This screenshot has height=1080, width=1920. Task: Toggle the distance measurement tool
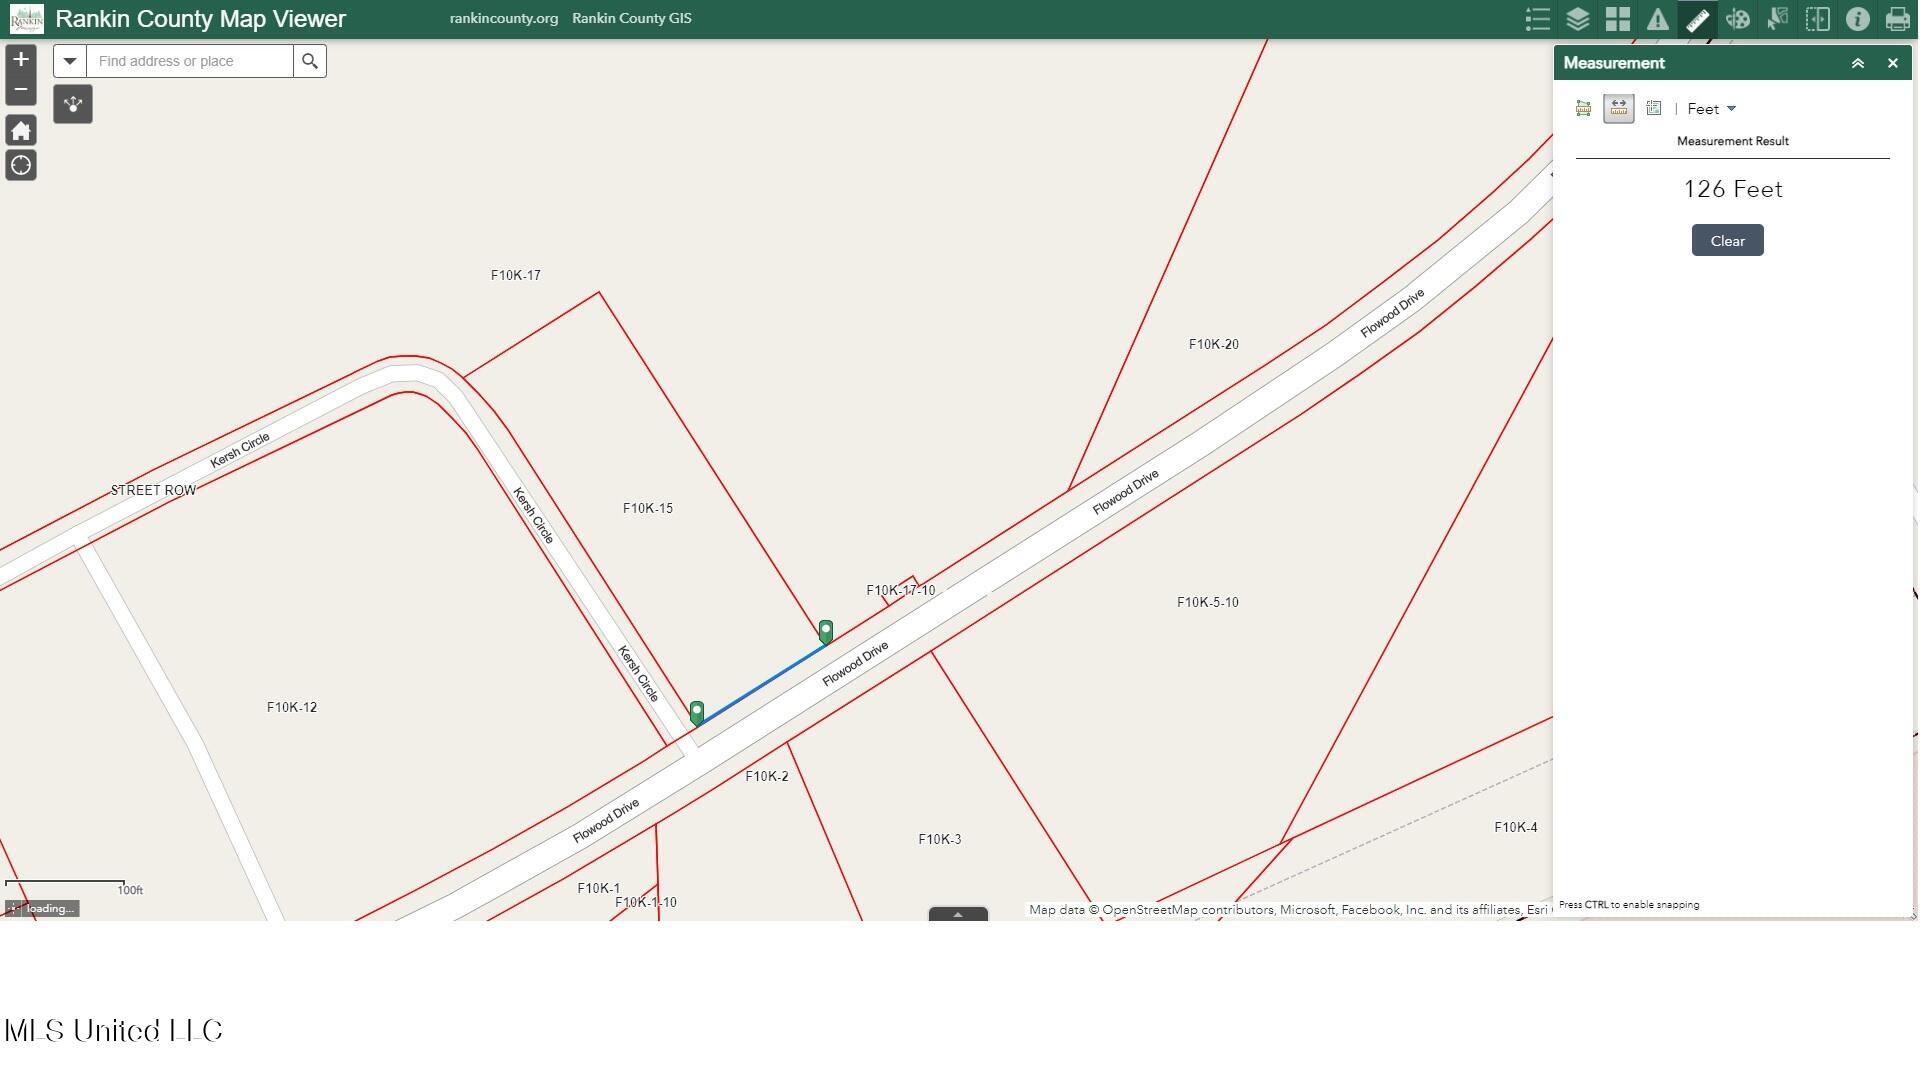(x=1618, y=109)
